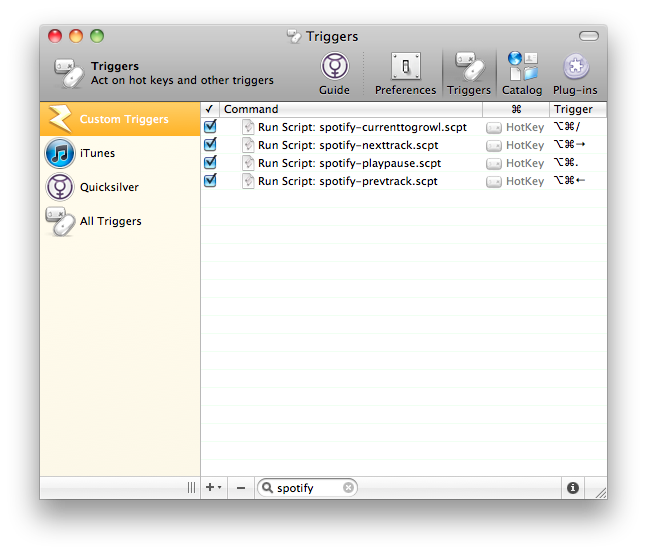
Task: Edit hotkey ⌥⌘/ for currenttogrowl
Action: (x=567, y=127)
